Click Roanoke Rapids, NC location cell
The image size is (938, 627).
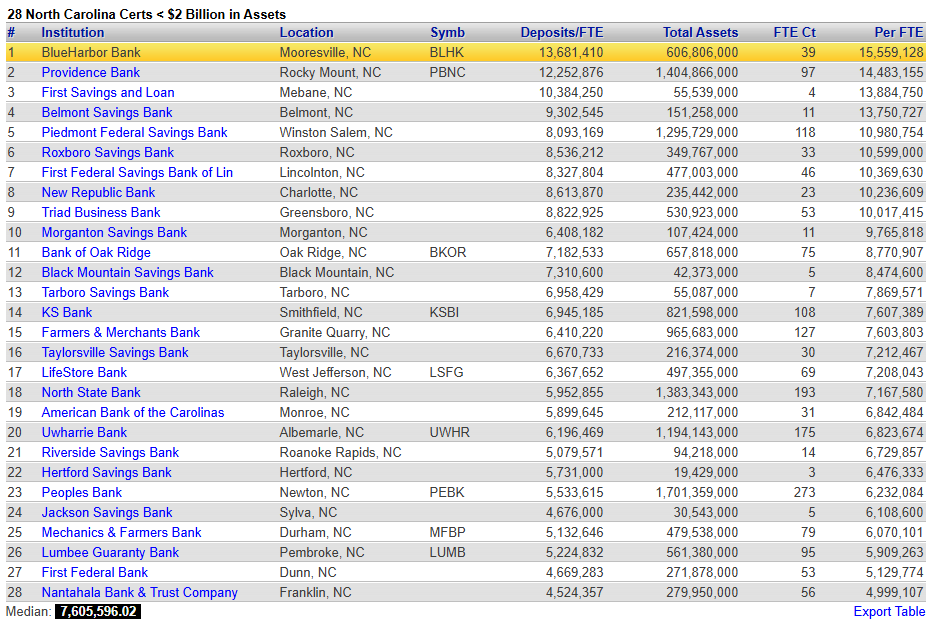click(340, 453)
